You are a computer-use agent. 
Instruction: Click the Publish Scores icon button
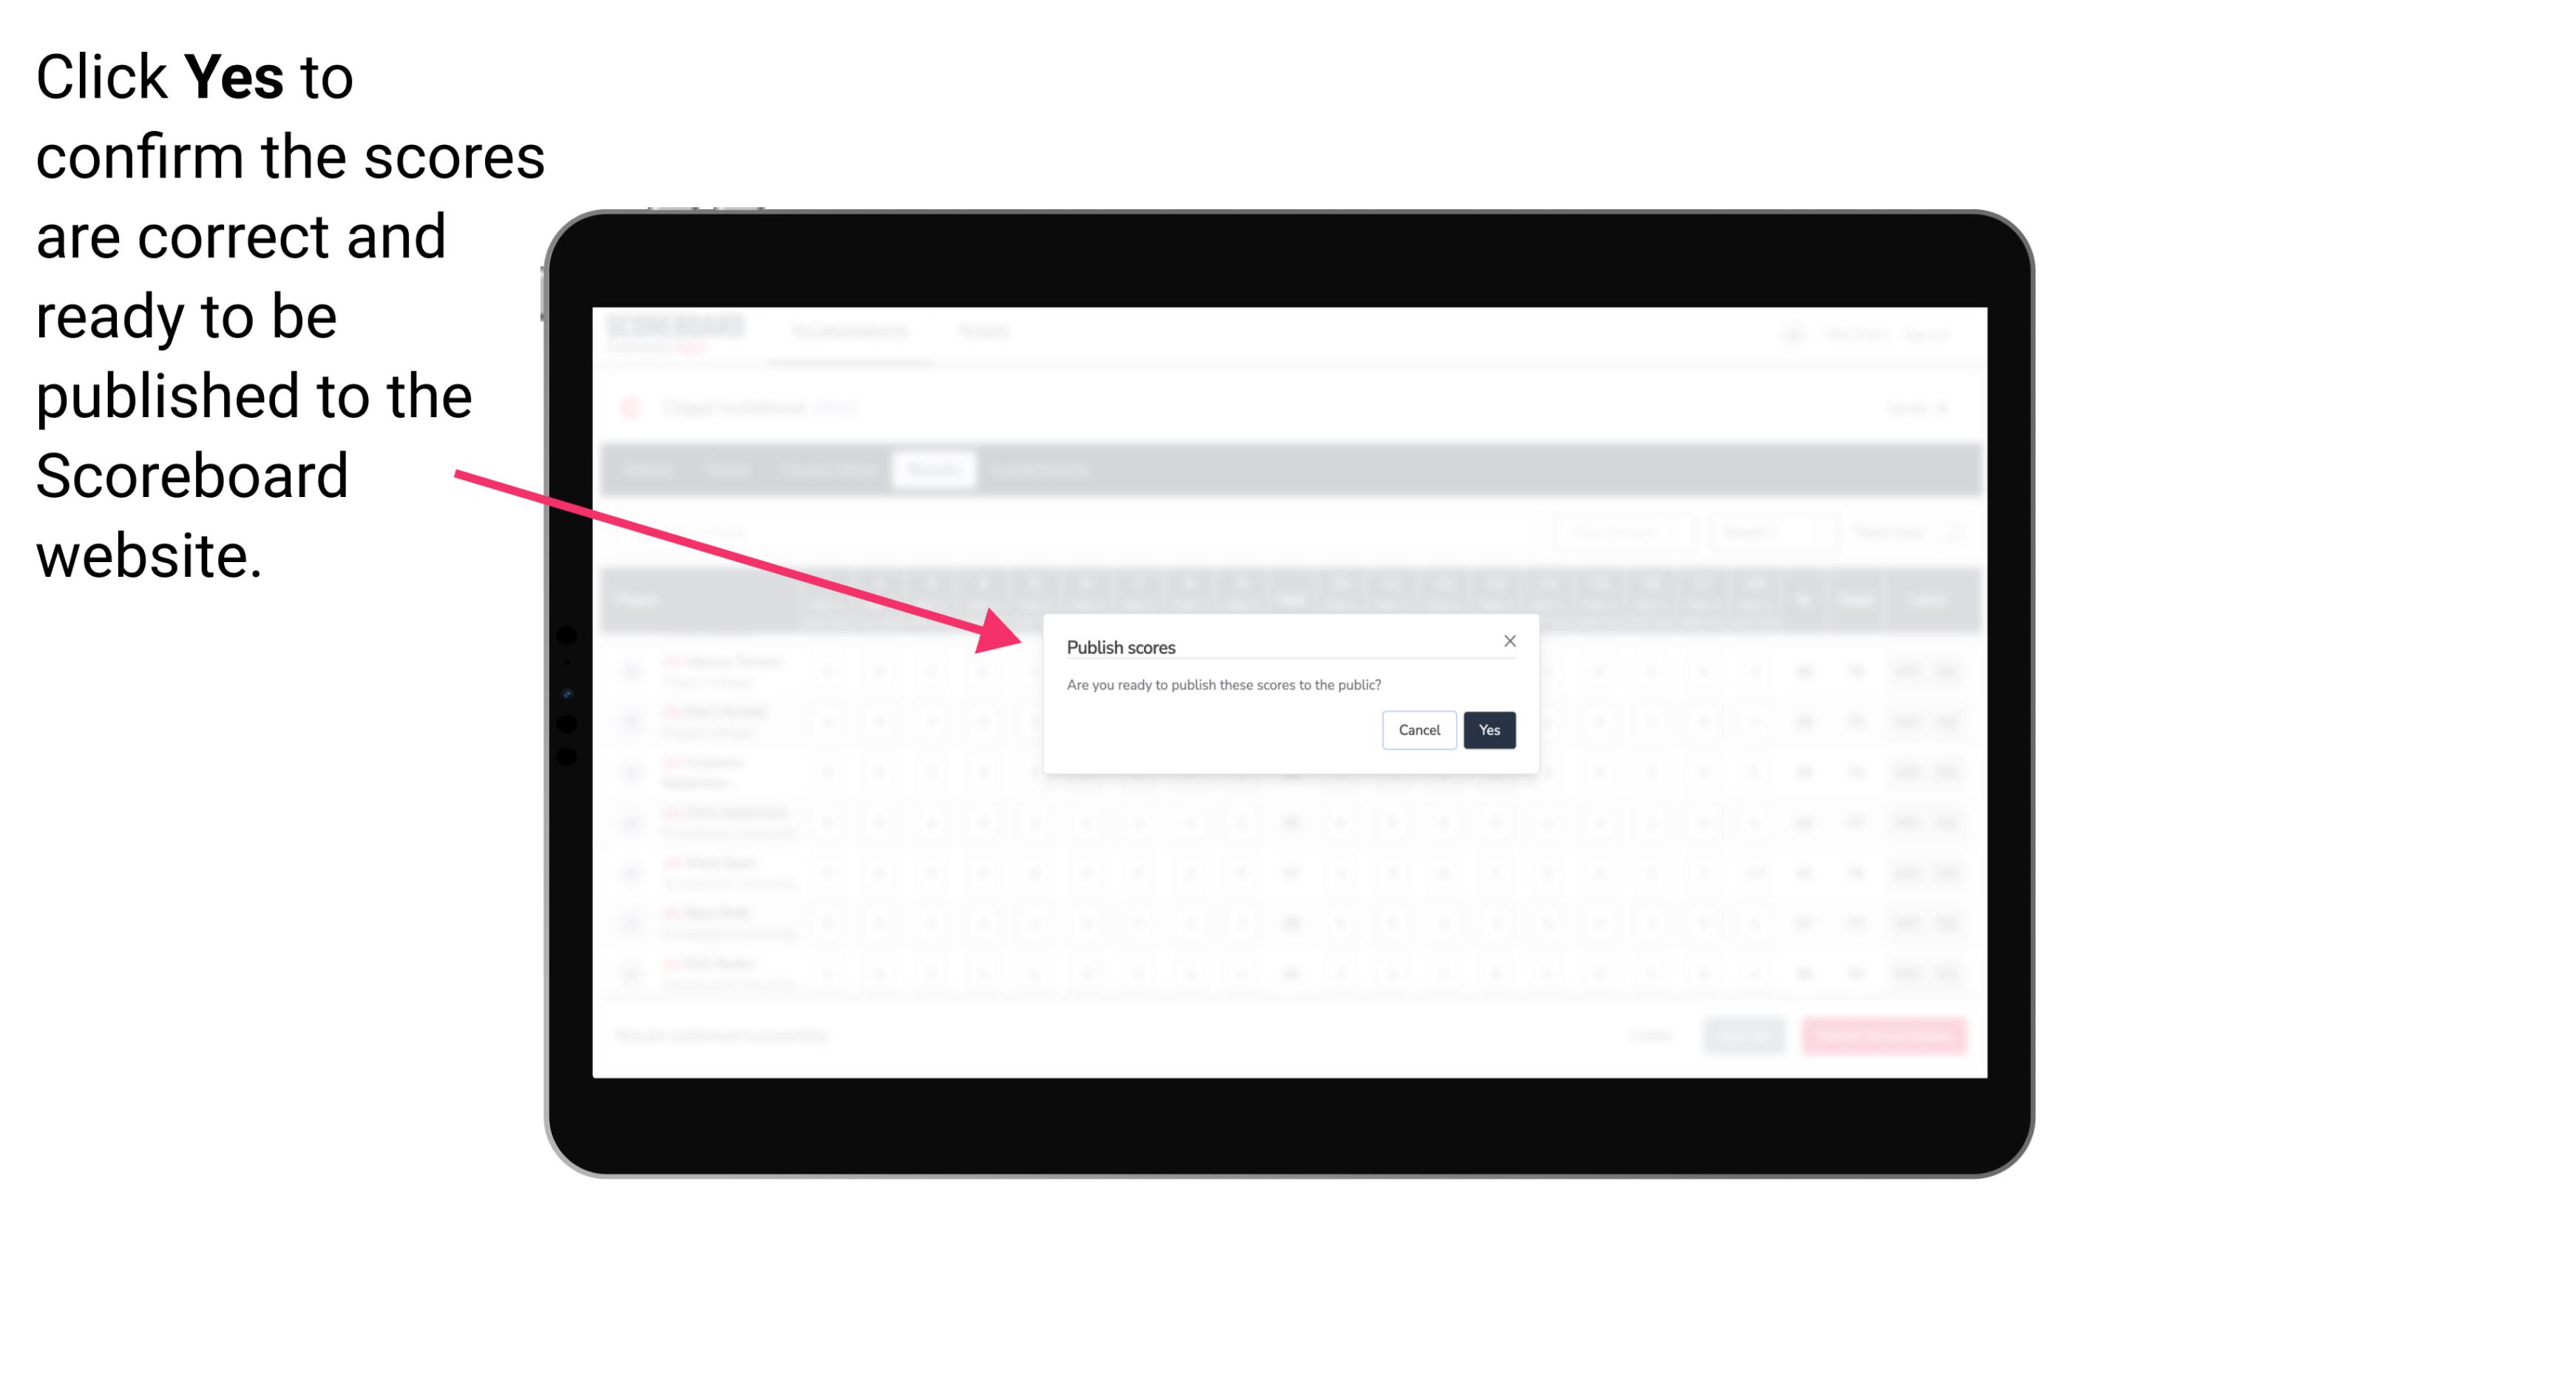click(1486, 729)
